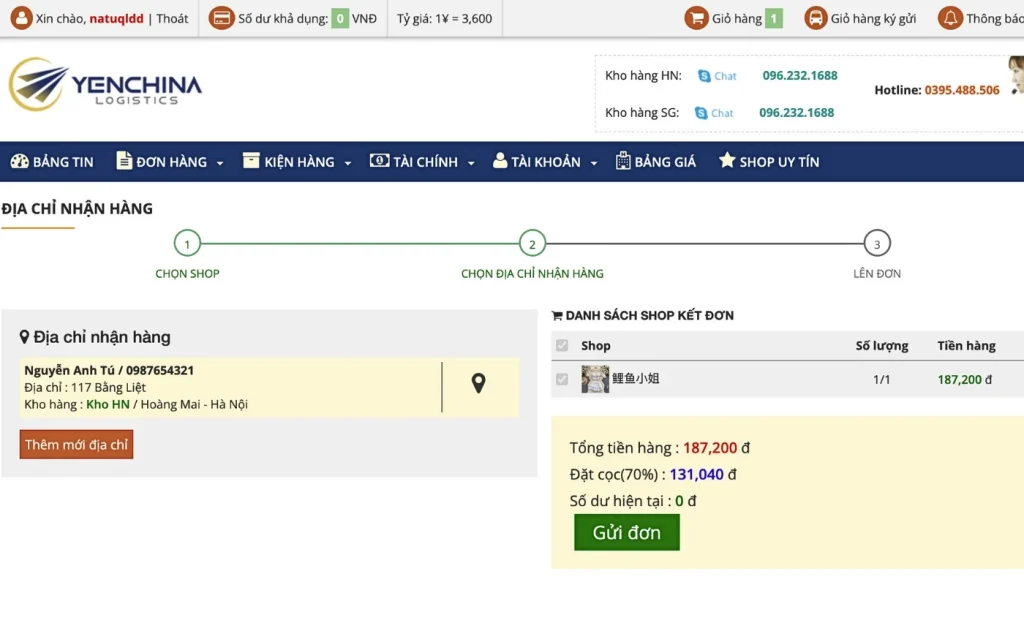Open the TÀI KHOẢN dropdown menu
The width and height of the screenshot is (1024, 623).
[545, 162]
